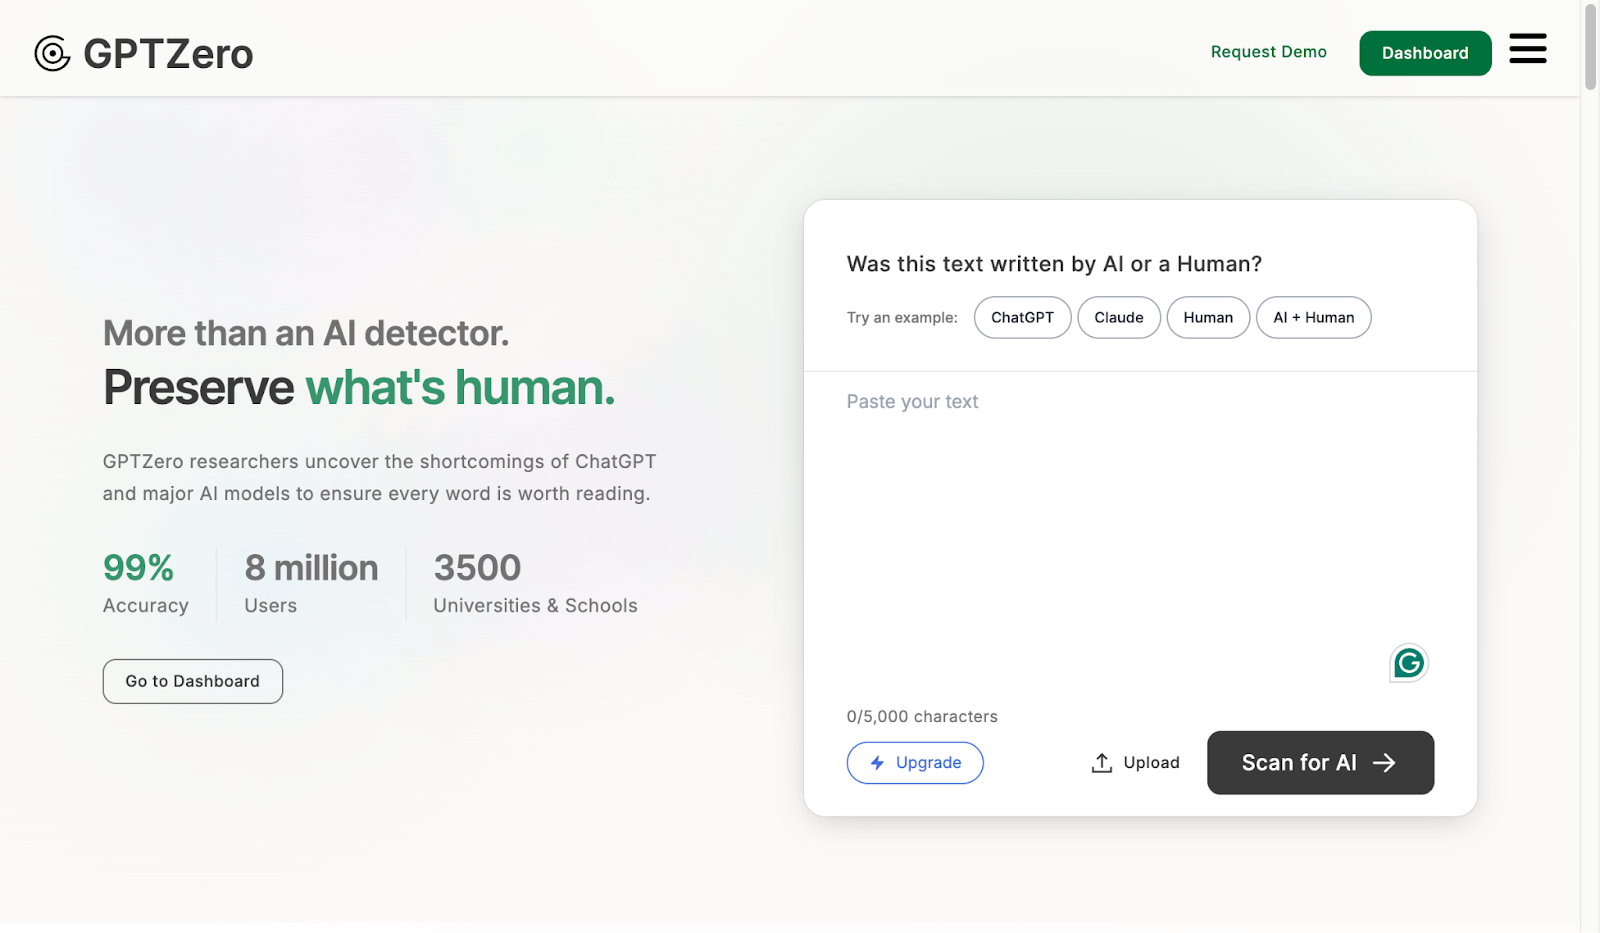
Task: Open the hamburger menu icon
Action: 1527,48
